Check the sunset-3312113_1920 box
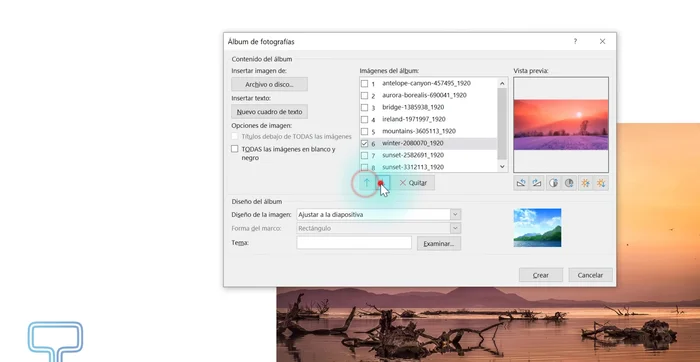This screenshot has height=362, width=700. [x=365, y=167]
